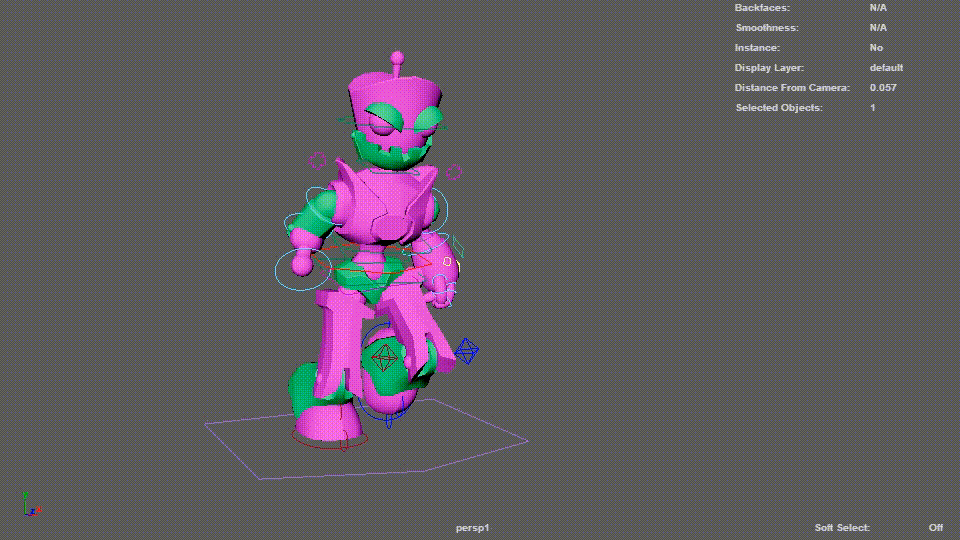Select the red diamond control on the knee
This screenshot has width=960, height=540.
pos(384,357)
